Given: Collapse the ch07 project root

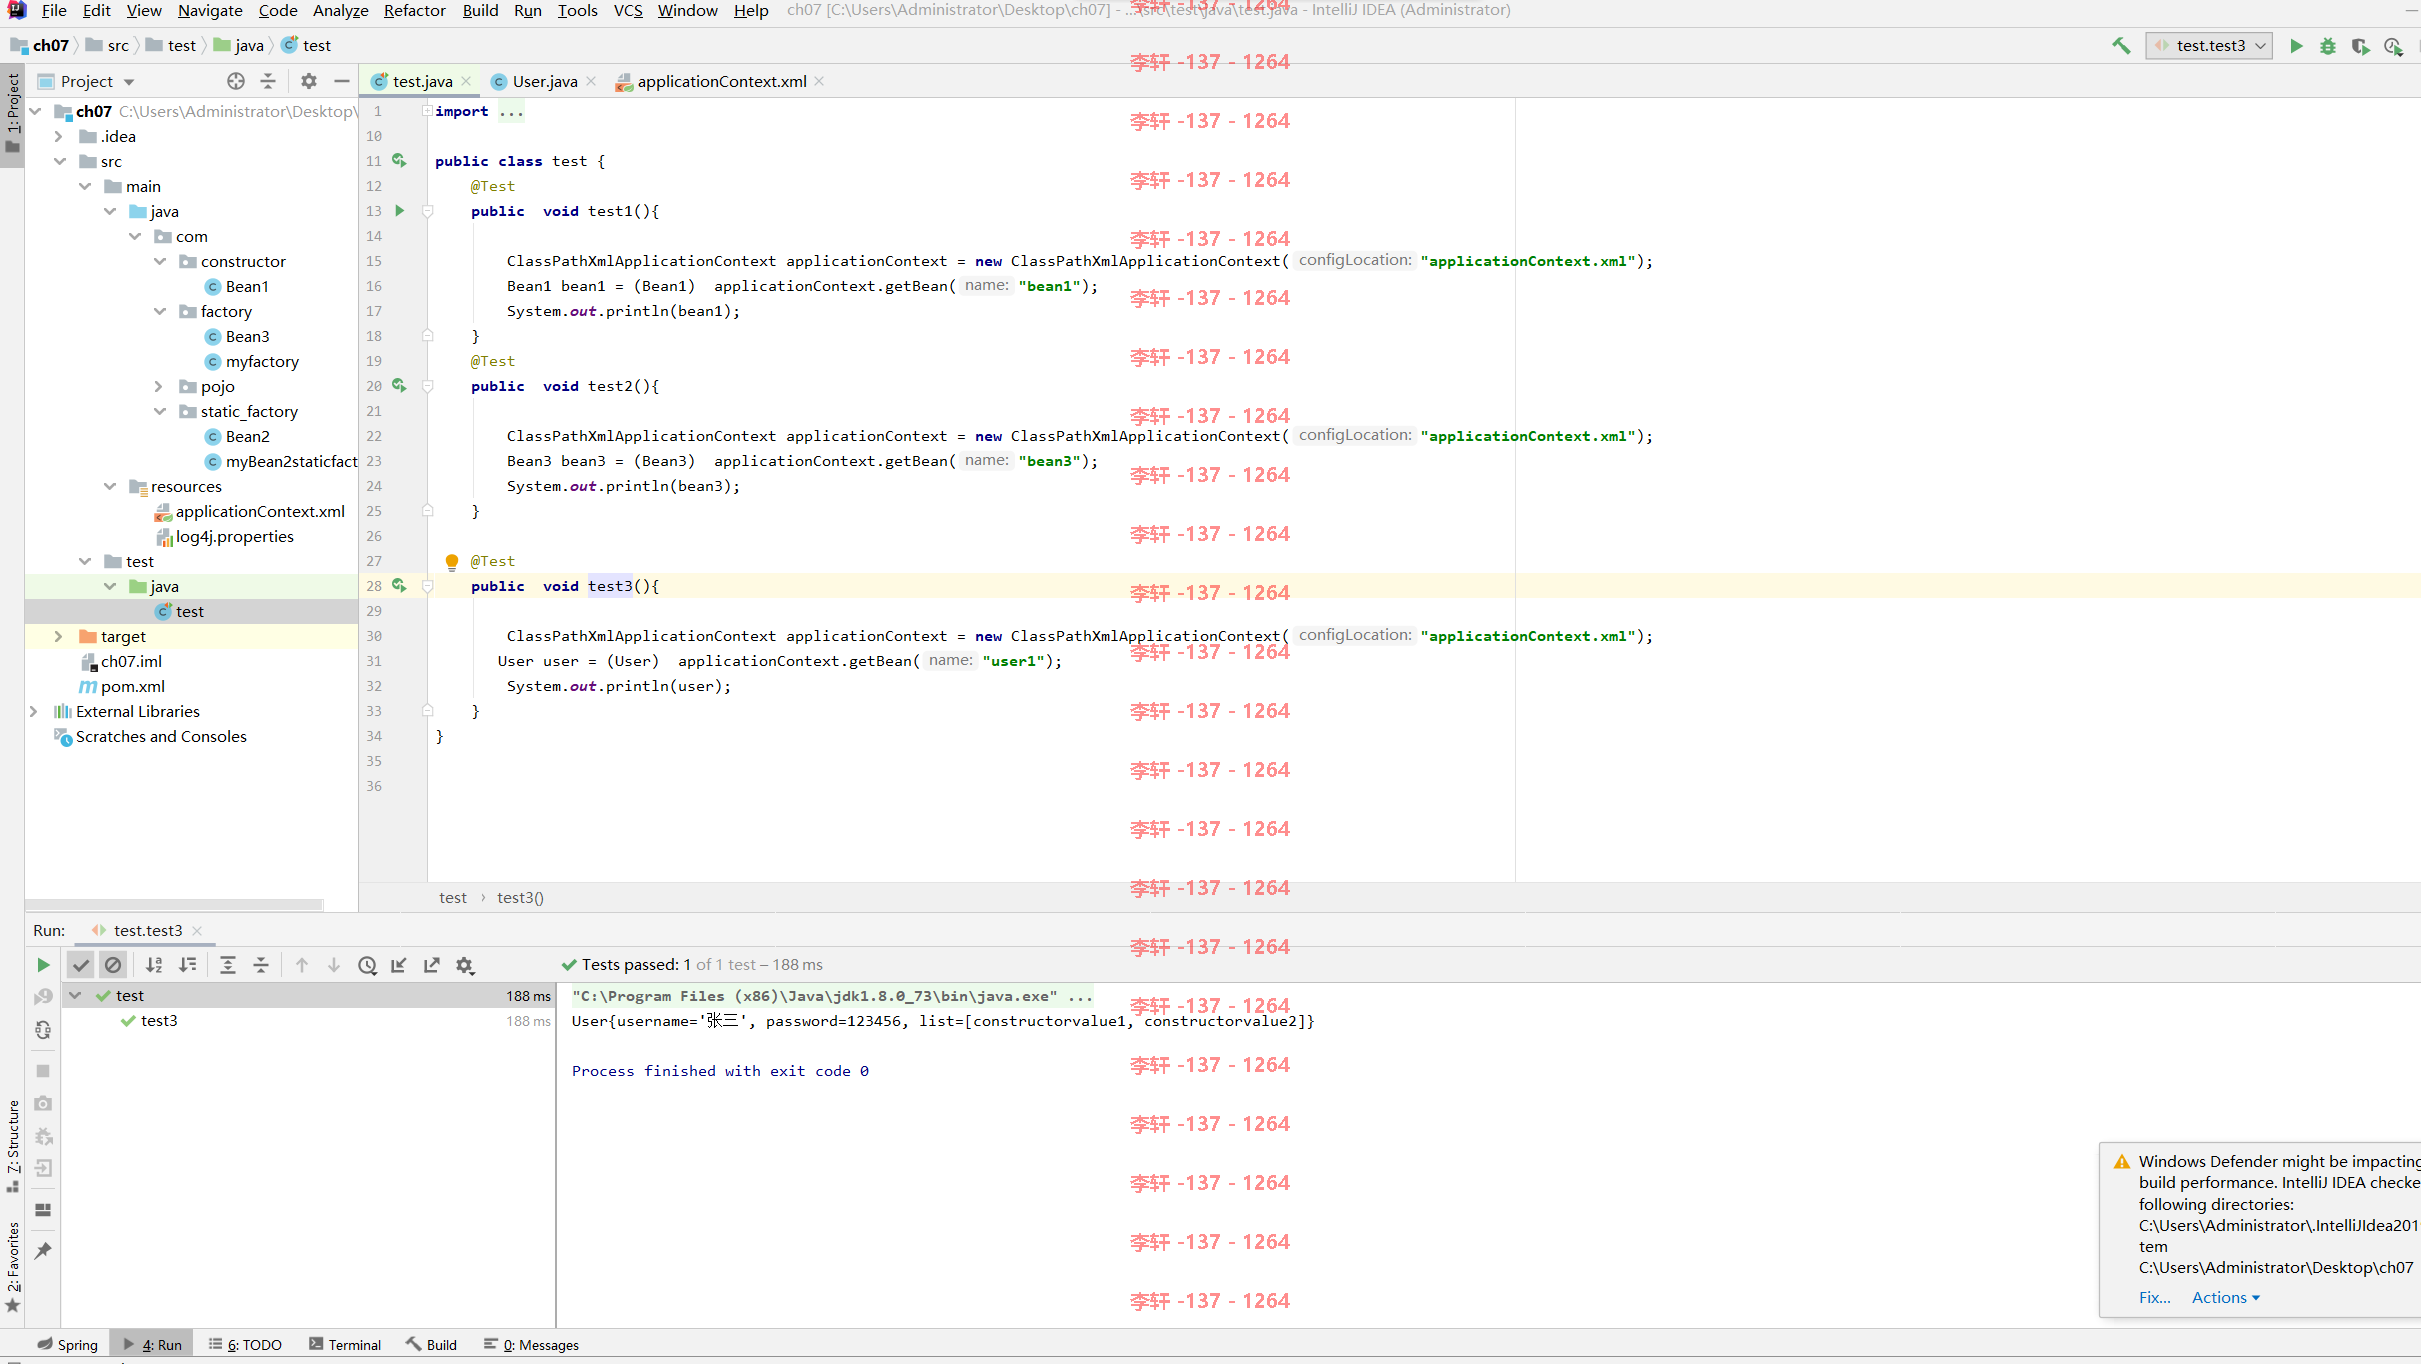Looking at the screenshot, I should click(36, 111).
